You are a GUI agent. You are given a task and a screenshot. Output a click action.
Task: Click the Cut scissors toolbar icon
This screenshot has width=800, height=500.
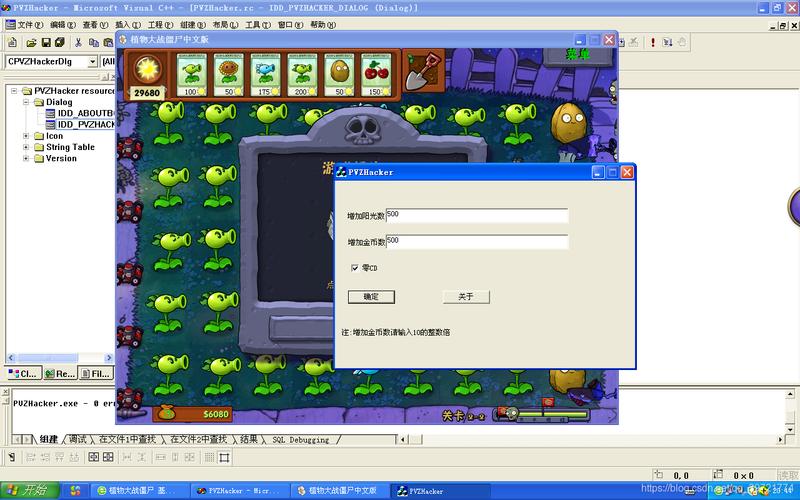[77, 43]
